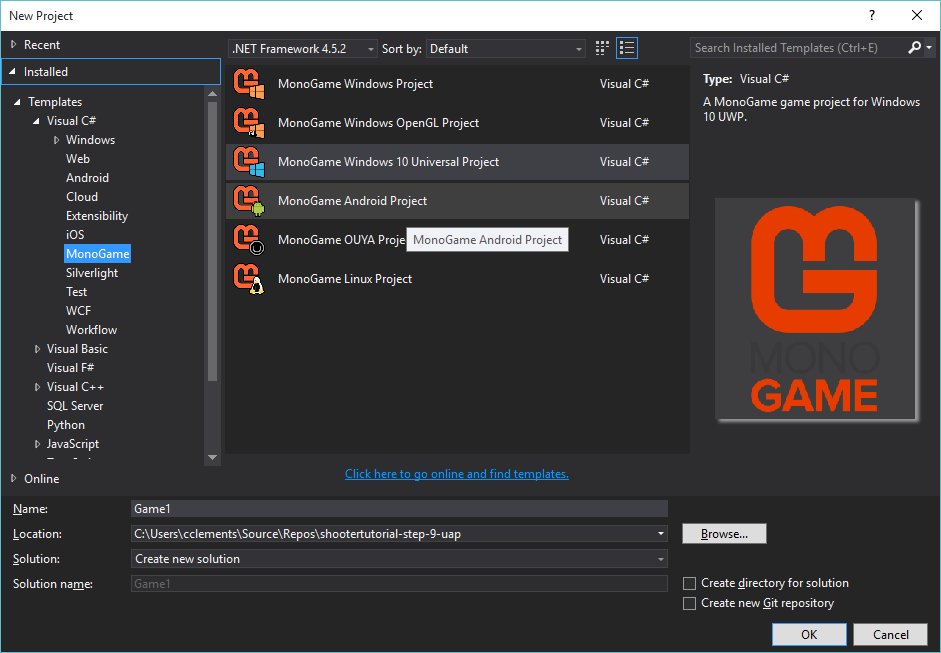
Task: Select MonoGame Linux Project text
Action: point(345,278)
